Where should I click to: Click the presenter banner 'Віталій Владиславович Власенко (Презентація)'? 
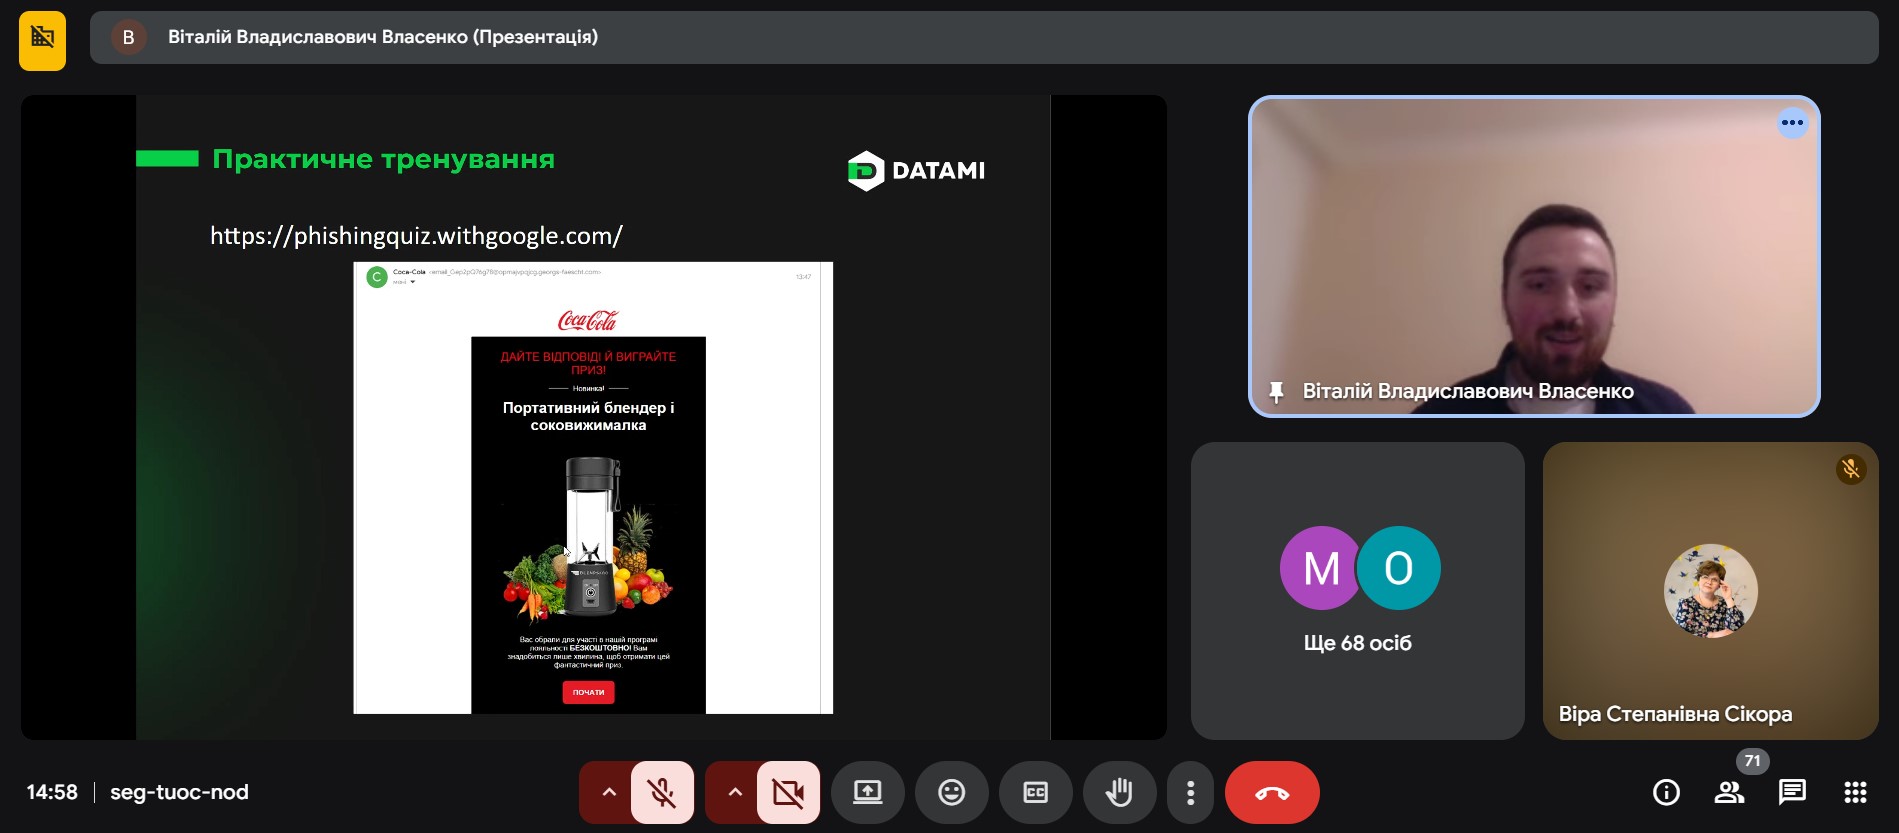coord(984,38)
